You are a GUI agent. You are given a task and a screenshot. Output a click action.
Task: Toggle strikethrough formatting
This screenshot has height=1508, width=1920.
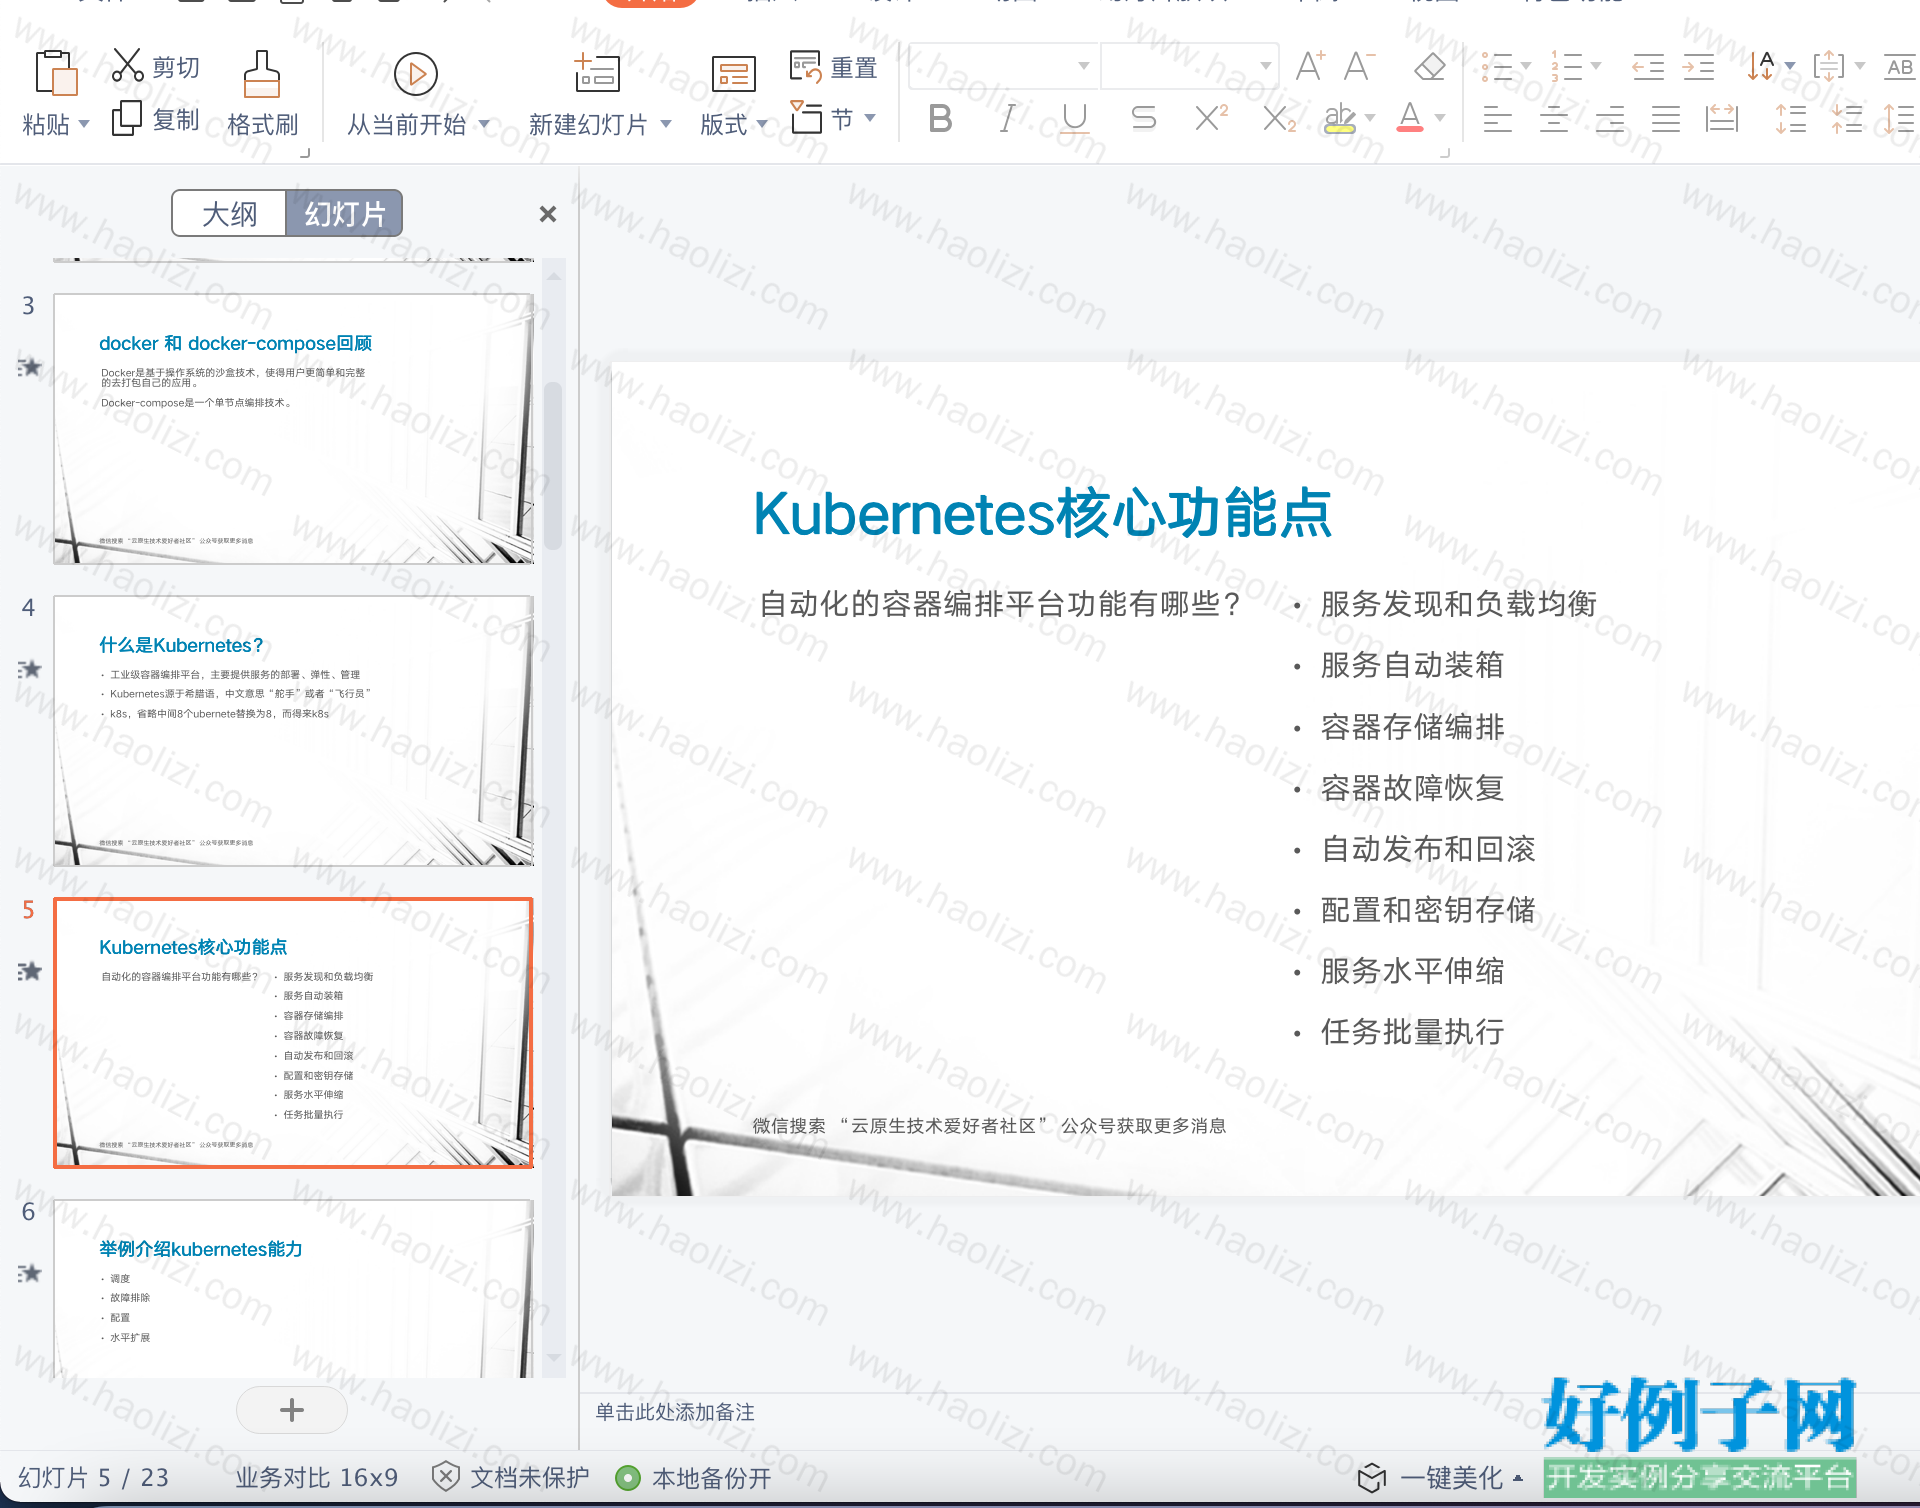pyautogui.click(x=1143, y=119)
